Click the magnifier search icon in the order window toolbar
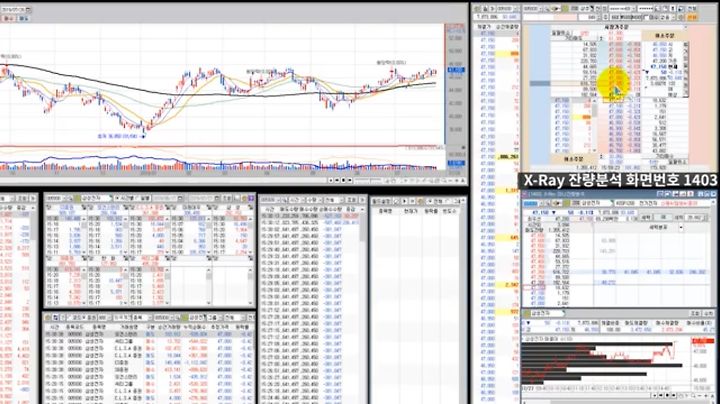Viewport: 720px width, 404px height. [x=546, y=9]
